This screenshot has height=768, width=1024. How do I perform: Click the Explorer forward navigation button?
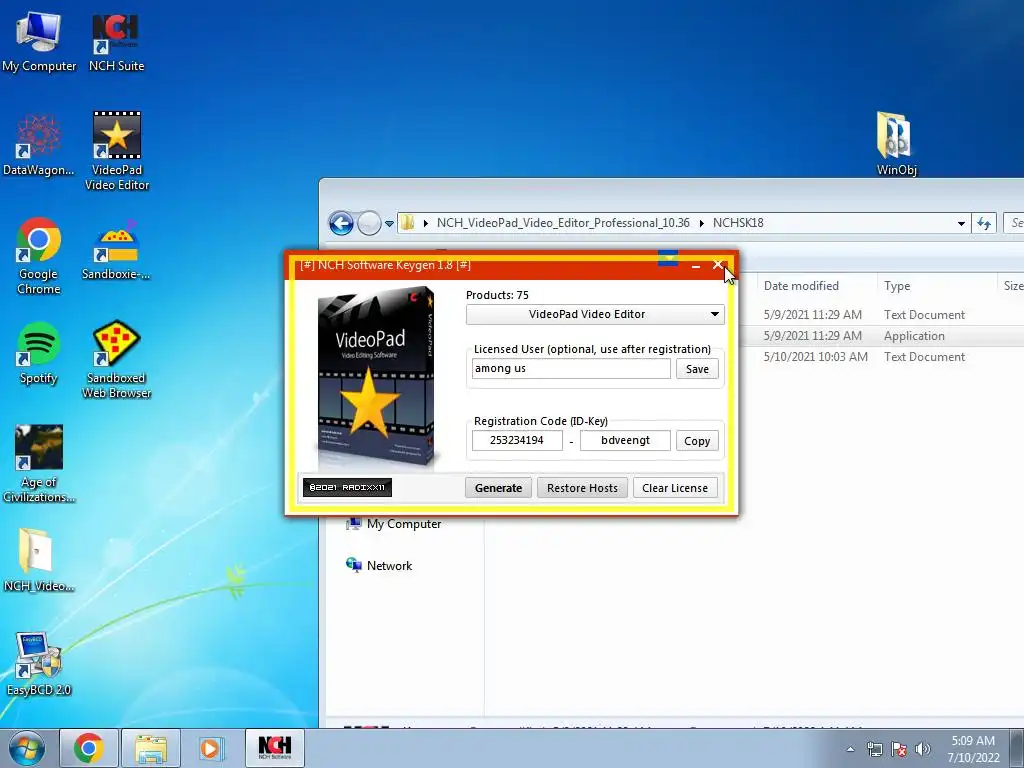[x=369, y=223]
